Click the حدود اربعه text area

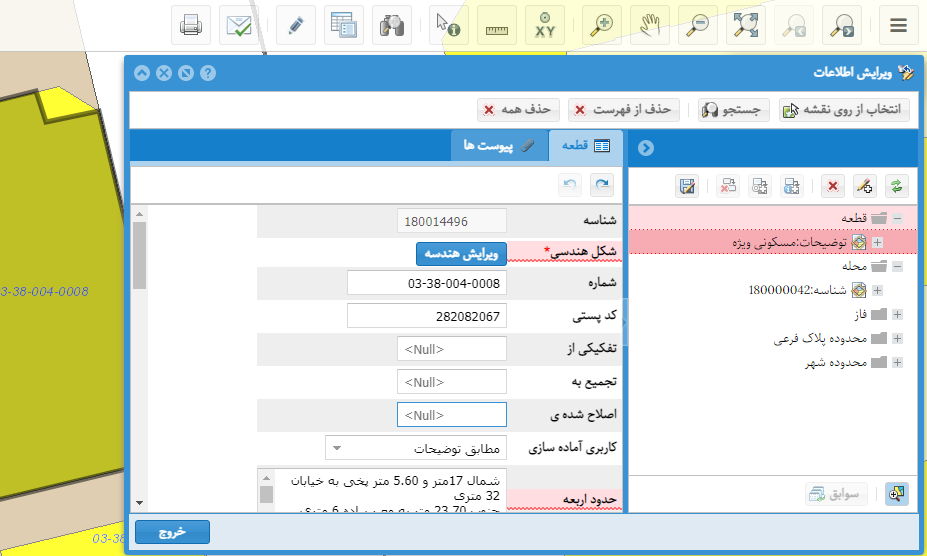point(383,490)
